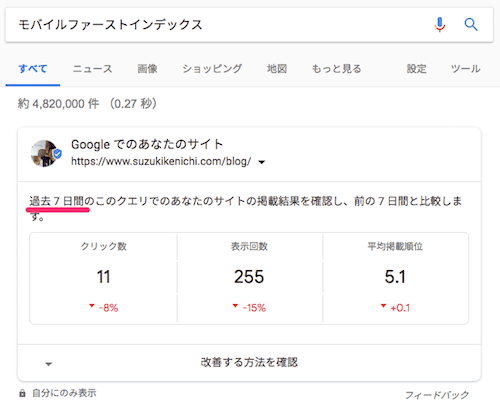Open the site URL dropdown arrow
The image size is (500, 411).
click(x=262, y=162)
